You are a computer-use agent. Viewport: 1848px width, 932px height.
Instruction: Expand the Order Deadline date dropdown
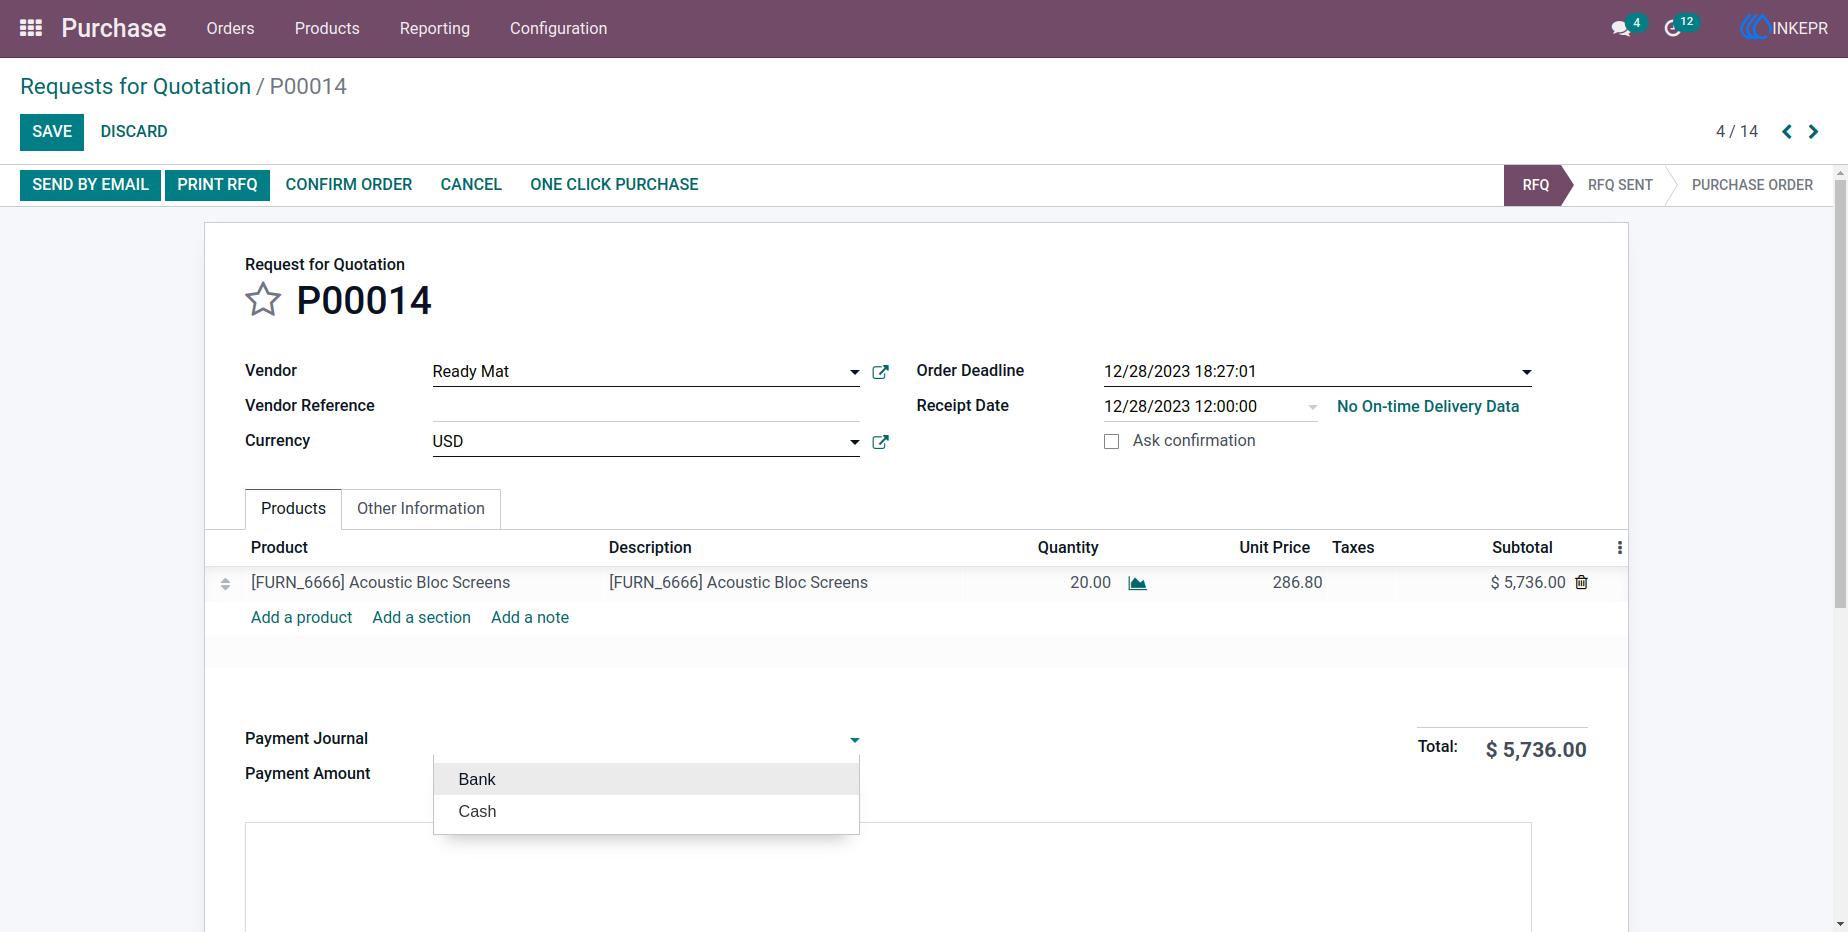[x=1526, y=372]
